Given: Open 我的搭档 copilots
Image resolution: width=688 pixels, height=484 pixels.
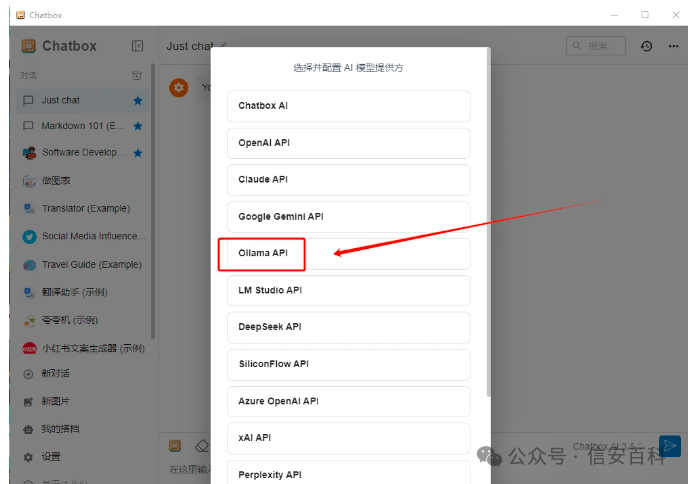Looking at the screenshot, I should [83, 429].
